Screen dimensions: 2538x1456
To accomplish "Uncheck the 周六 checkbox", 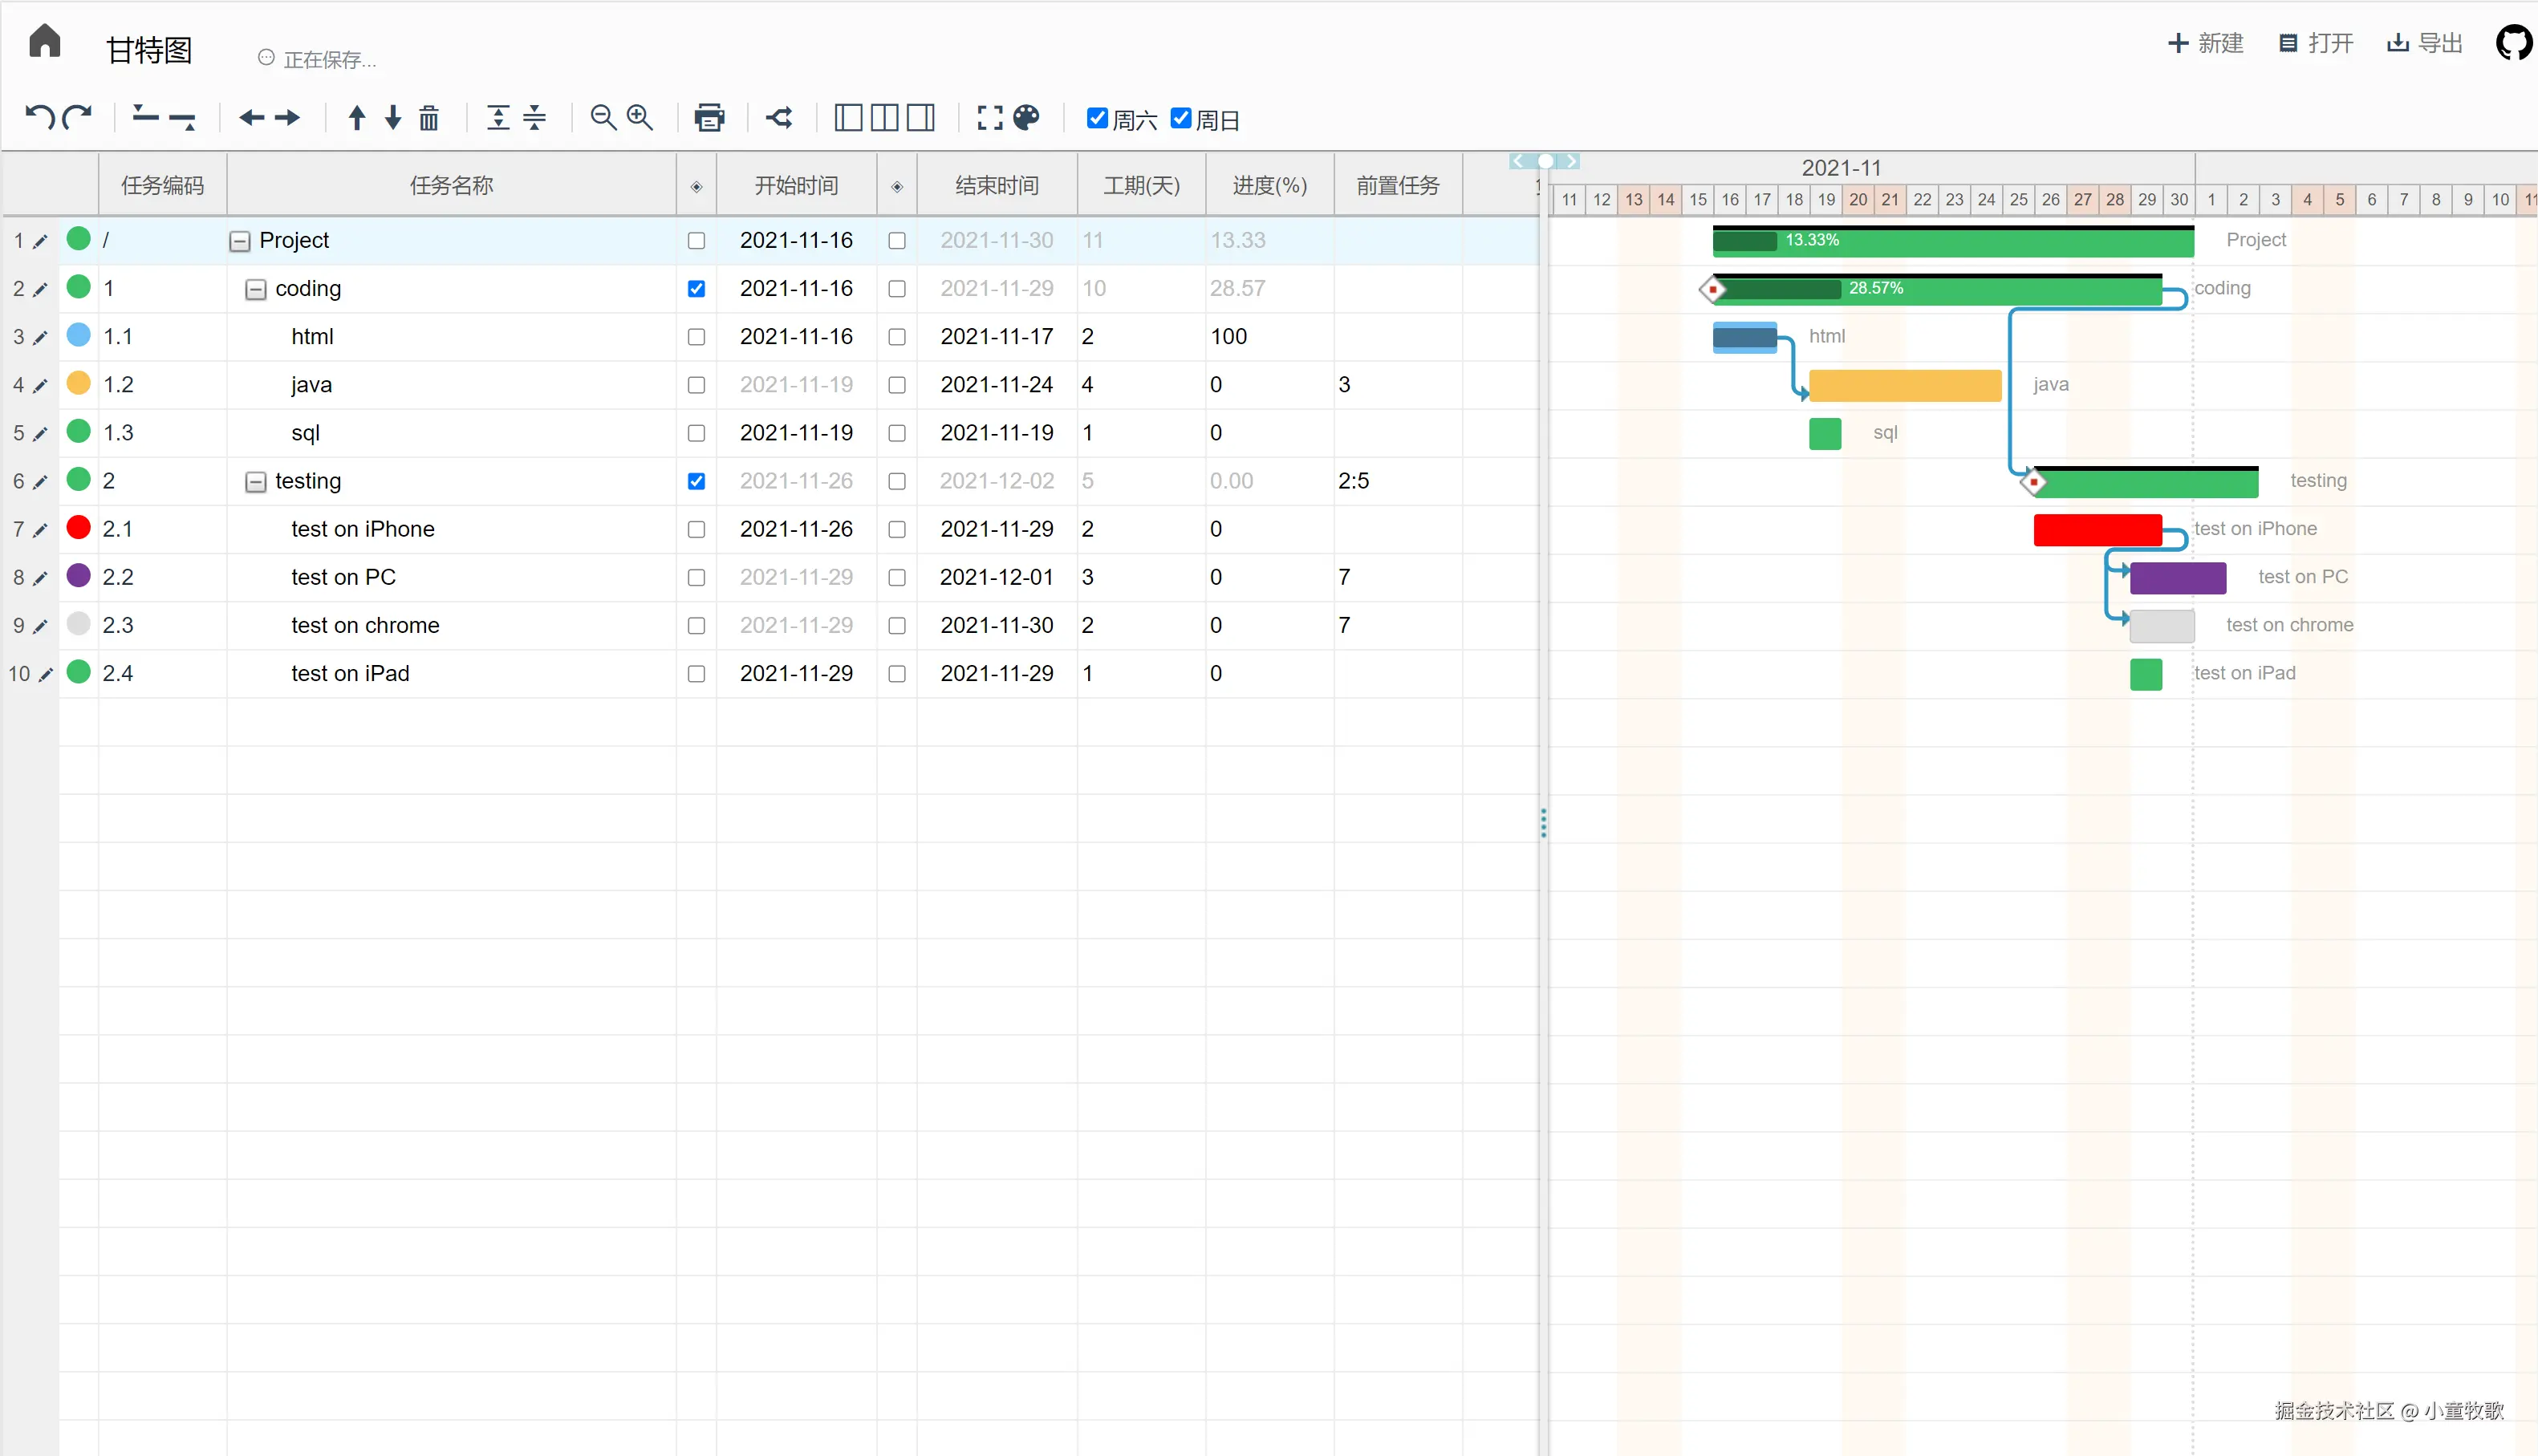I will [1097, 118].
